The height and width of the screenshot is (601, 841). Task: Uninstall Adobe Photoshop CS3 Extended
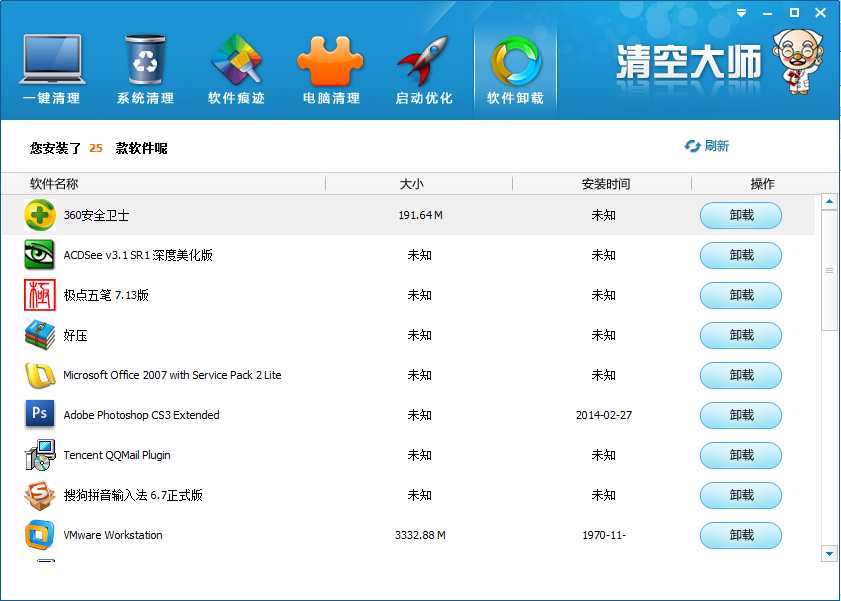point(740,415)
